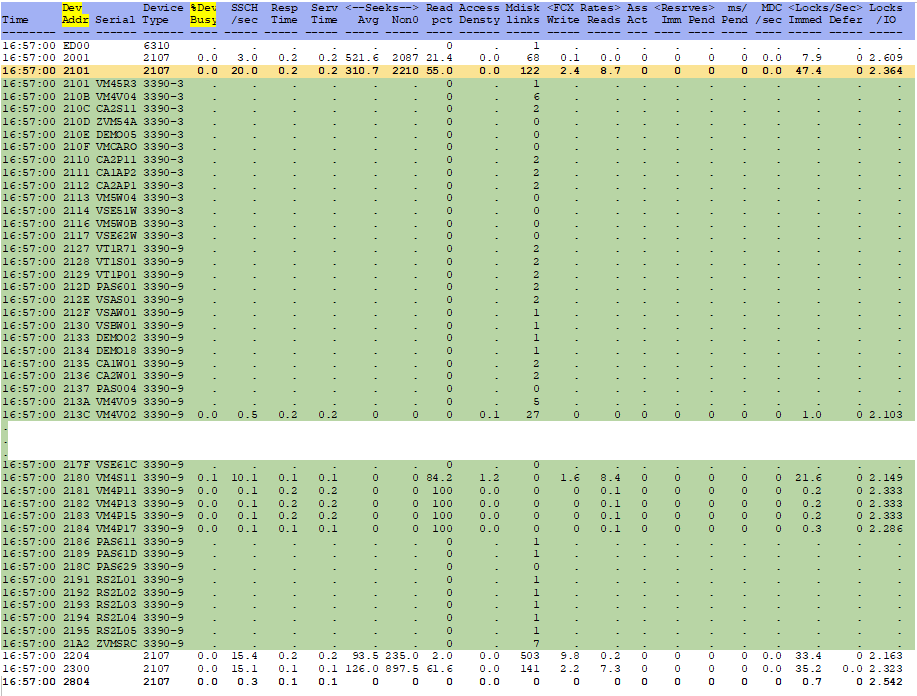Screen dimensions: 917x696
Task: Click the ED00 device row
Action: (458, 46)
